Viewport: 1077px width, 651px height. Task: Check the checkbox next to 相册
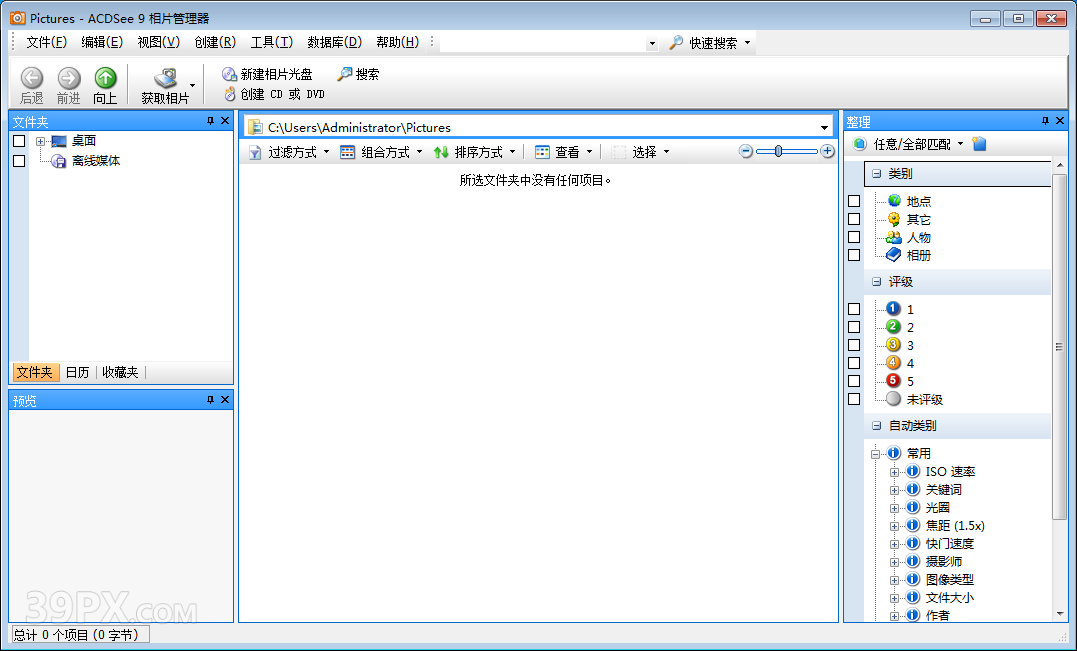[x=854, y=255]
